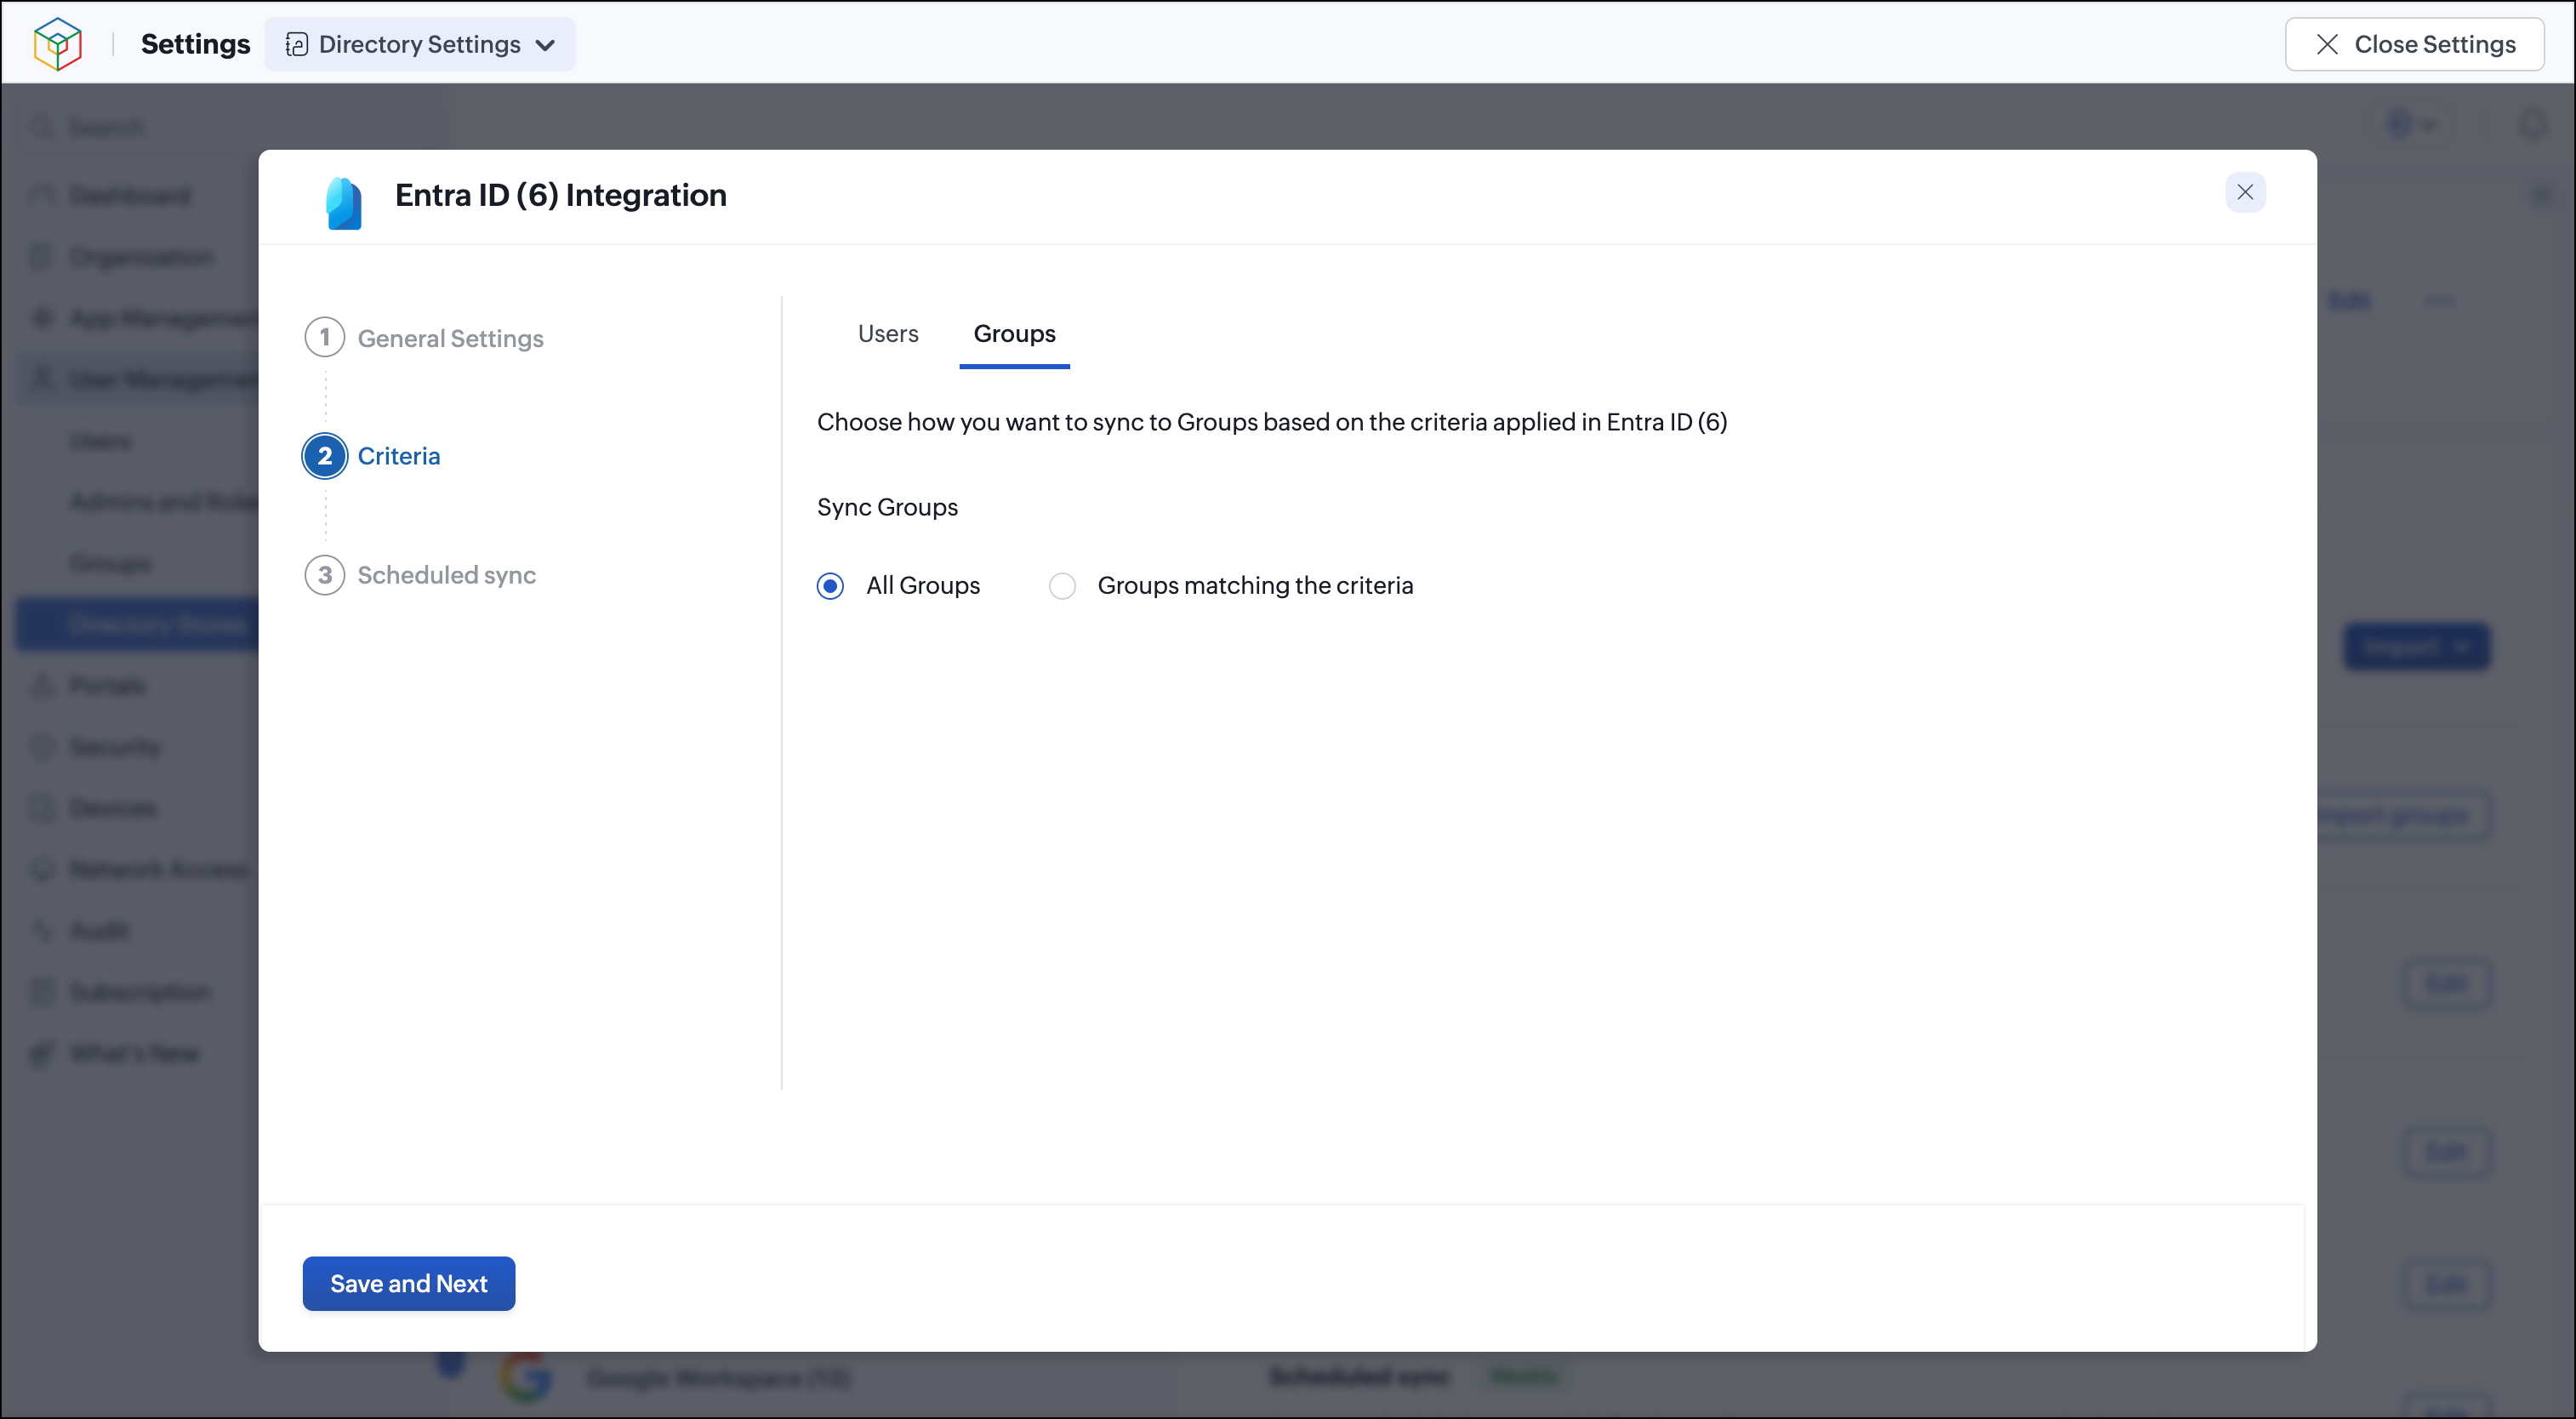This screenshot has height=1419, width=2576.
Task: Open the Directory Settings dropdown
Action: [420, 44]
